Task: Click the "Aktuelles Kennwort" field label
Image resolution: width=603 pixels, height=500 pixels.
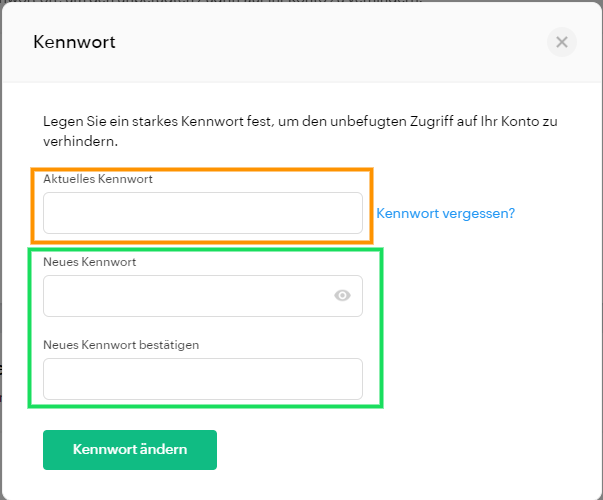Action: click(98, 179)
